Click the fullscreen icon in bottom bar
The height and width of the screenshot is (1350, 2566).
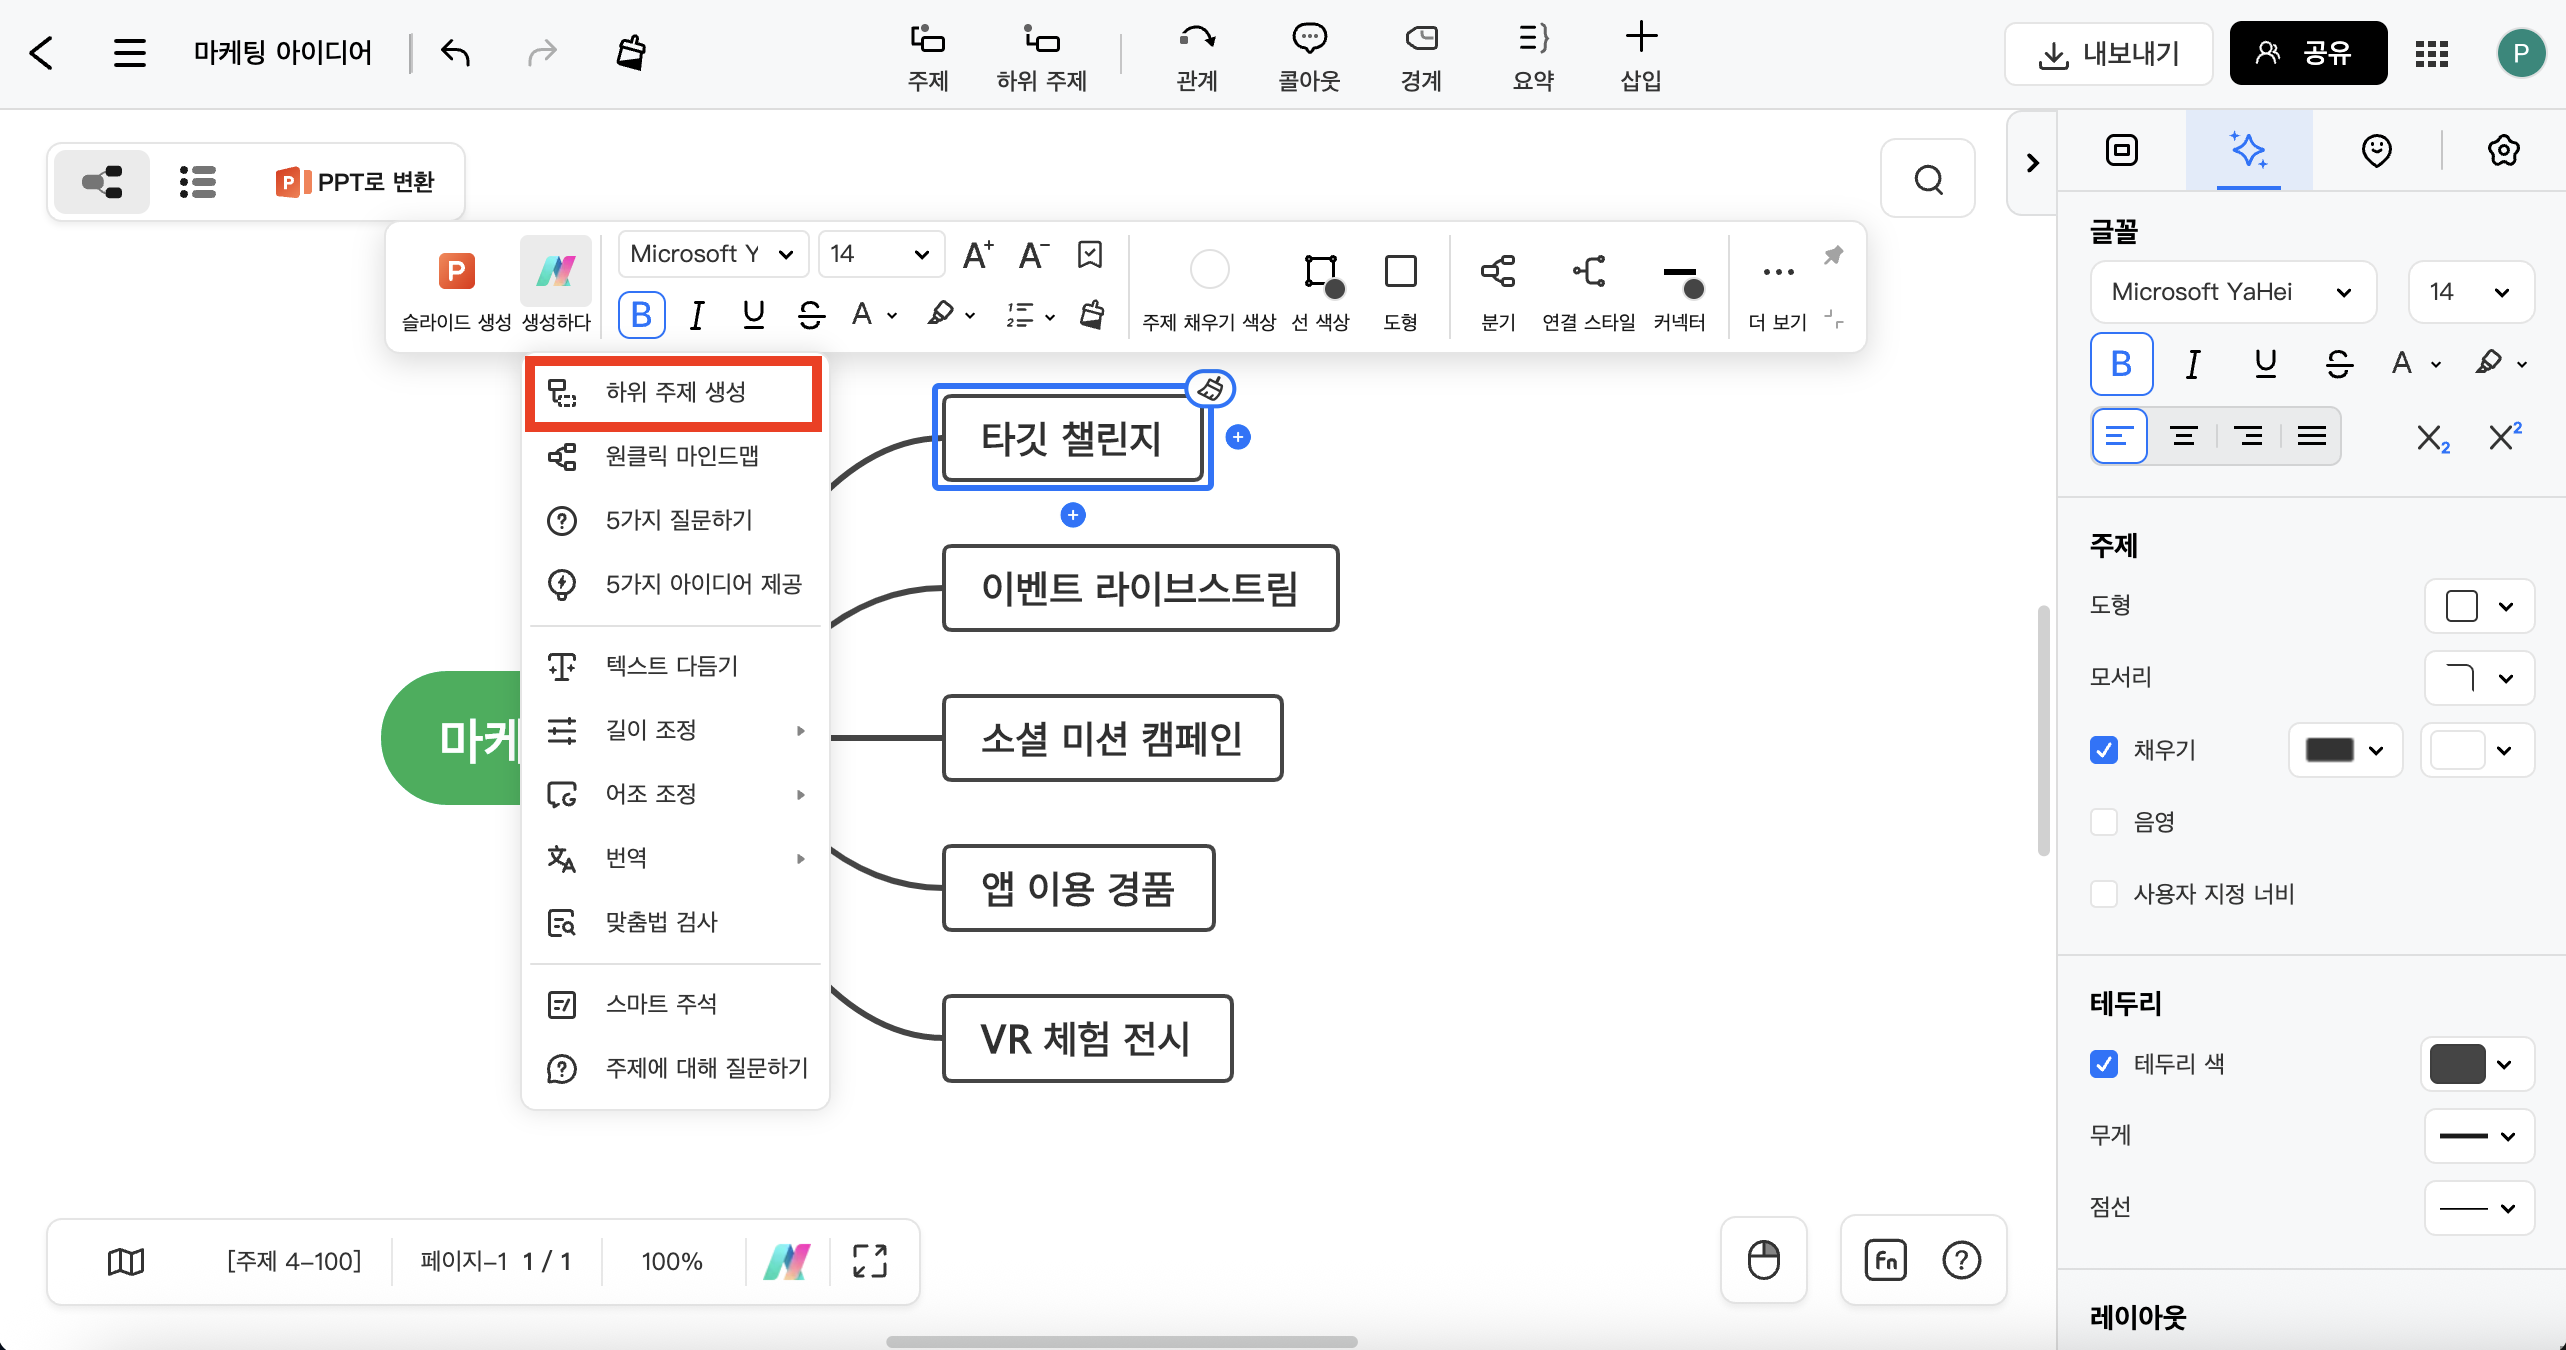pyautogui.click(x=869, y=1261)
